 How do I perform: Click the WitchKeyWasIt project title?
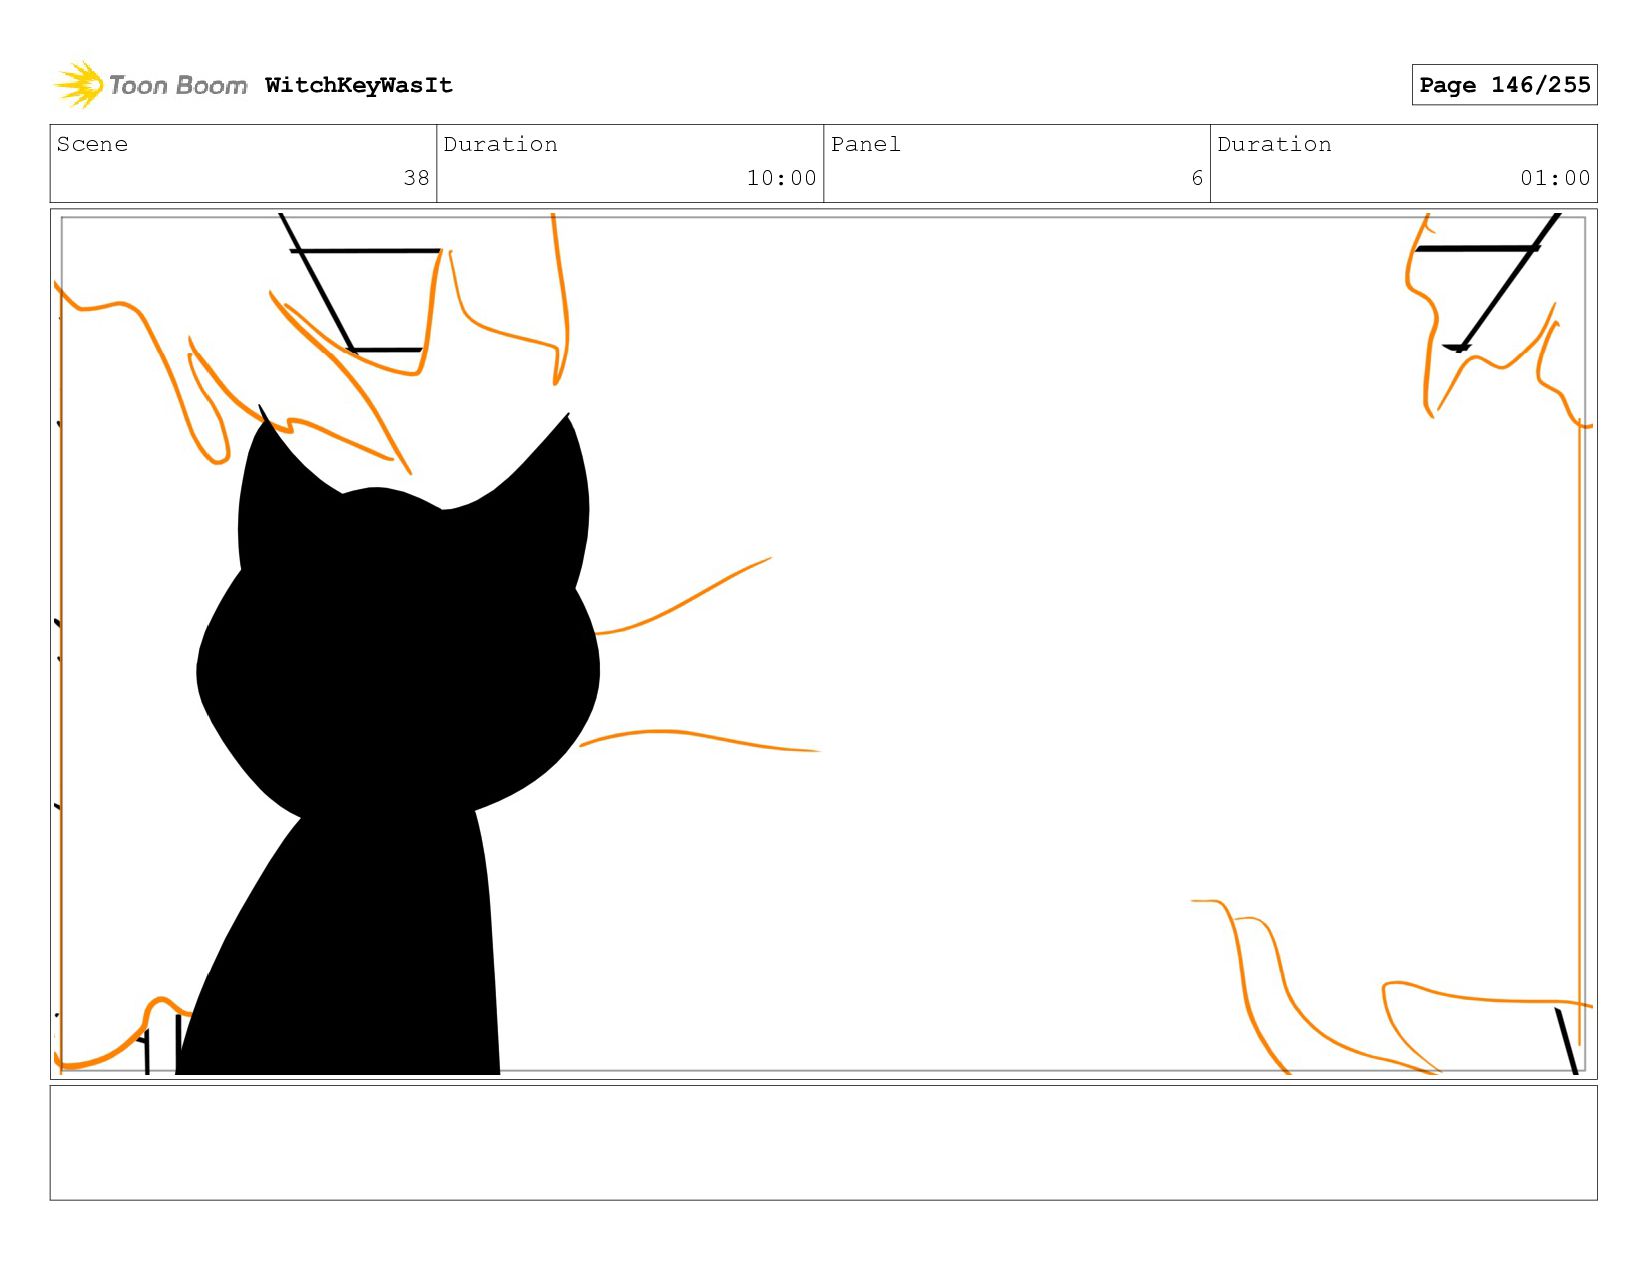tap(359, 86)
